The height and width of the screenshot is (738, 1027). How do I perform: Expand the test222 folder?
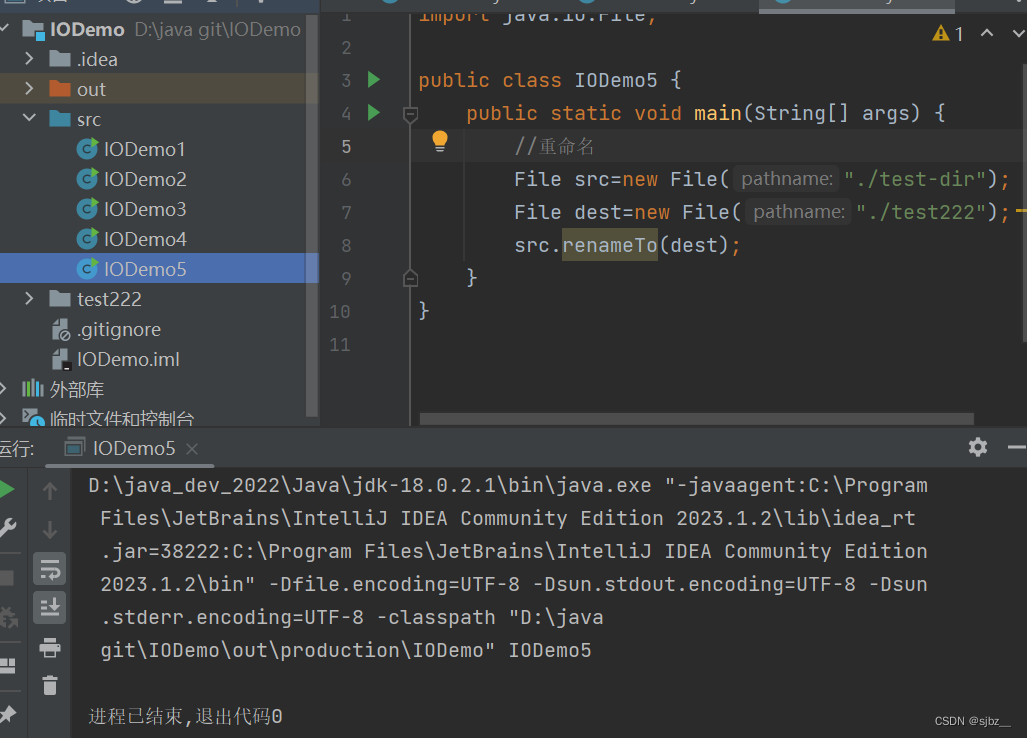pos(29,299)
